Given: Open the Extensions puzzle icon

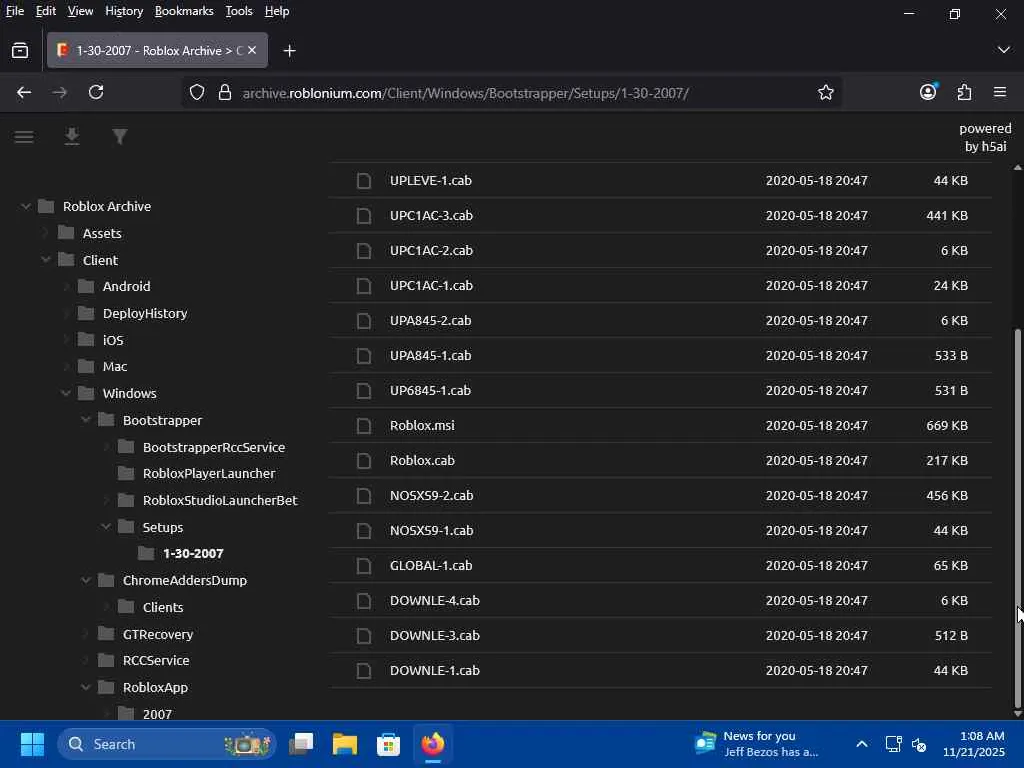Looking at the screenshot, I should click(964, 92).
